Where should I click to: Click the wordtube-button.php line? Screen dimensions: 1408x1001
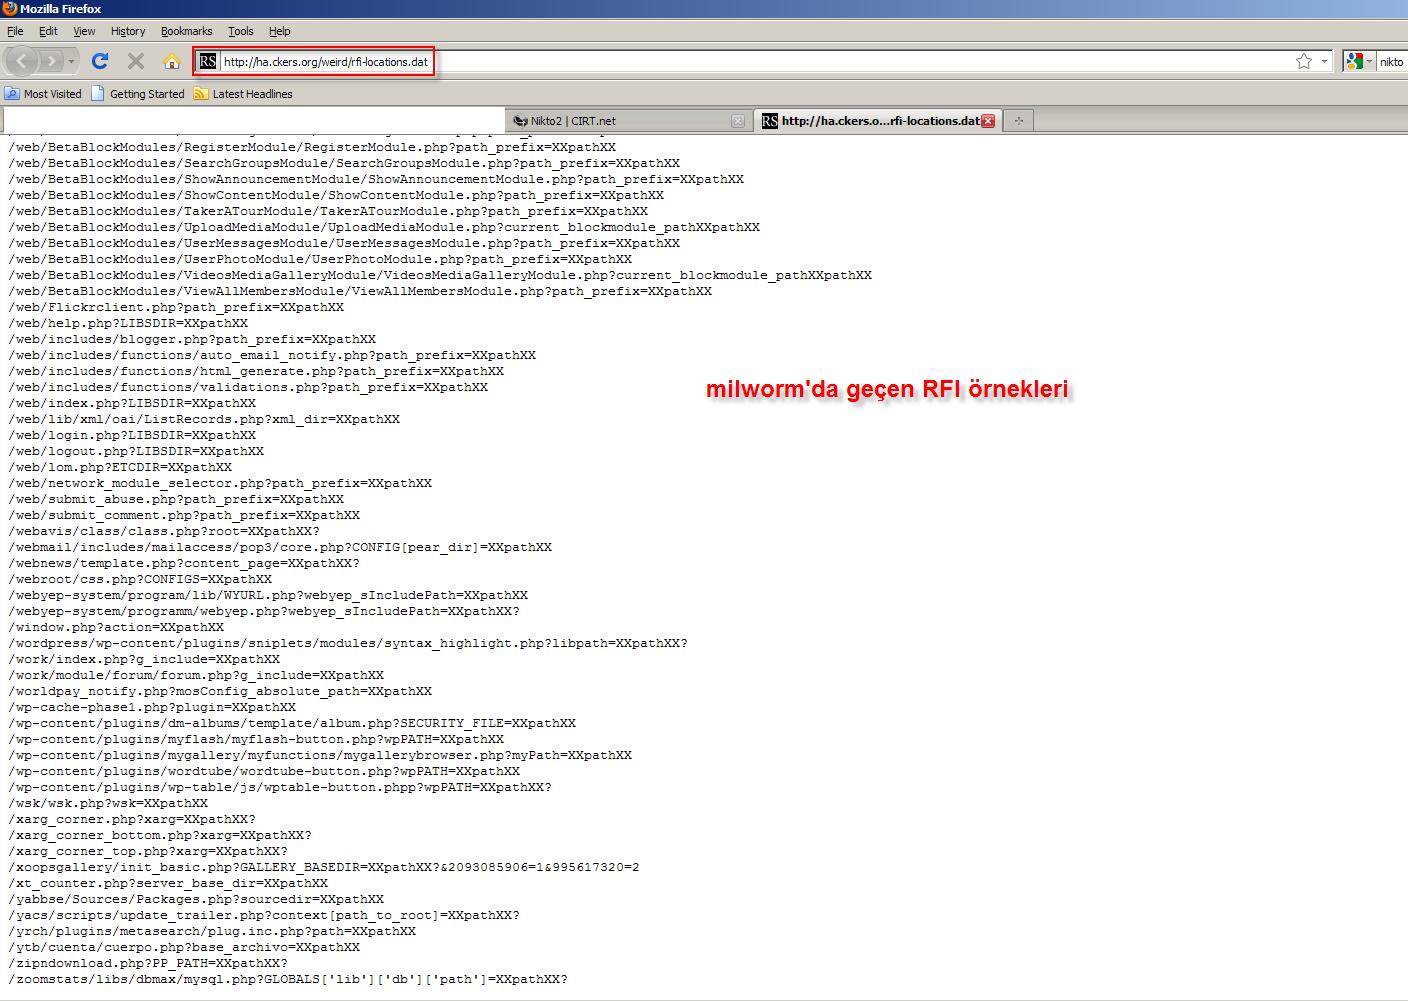click(x=264, y=771)
